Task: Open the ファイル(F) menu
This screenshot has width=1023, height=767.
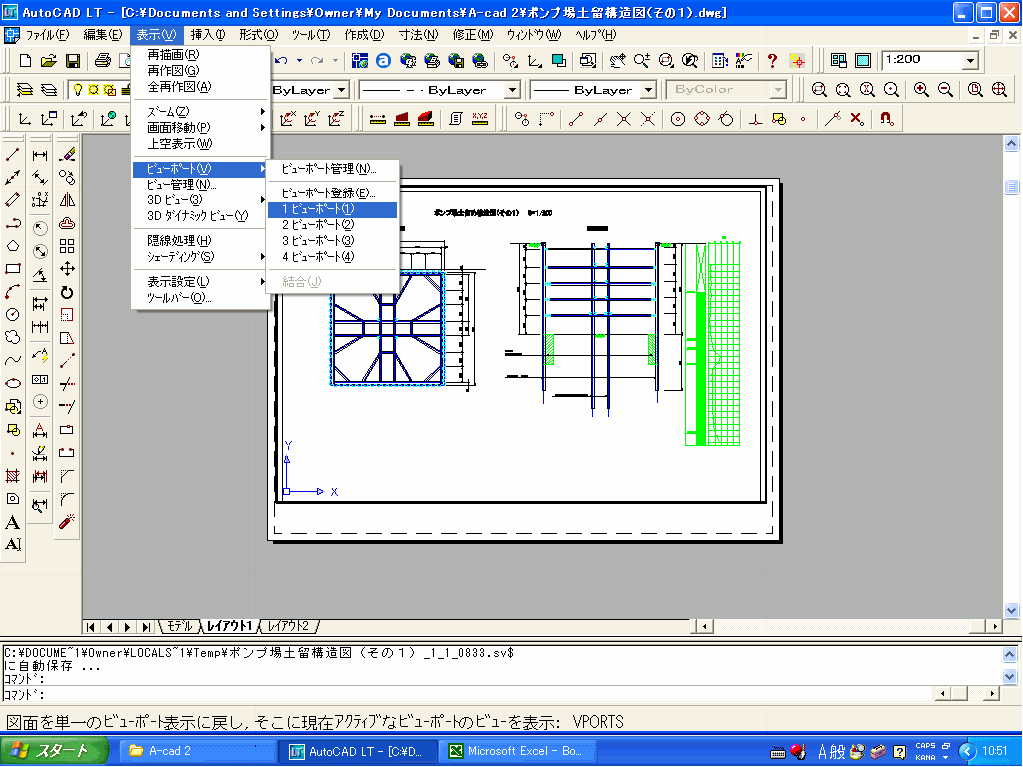Action: coord(47,35)
